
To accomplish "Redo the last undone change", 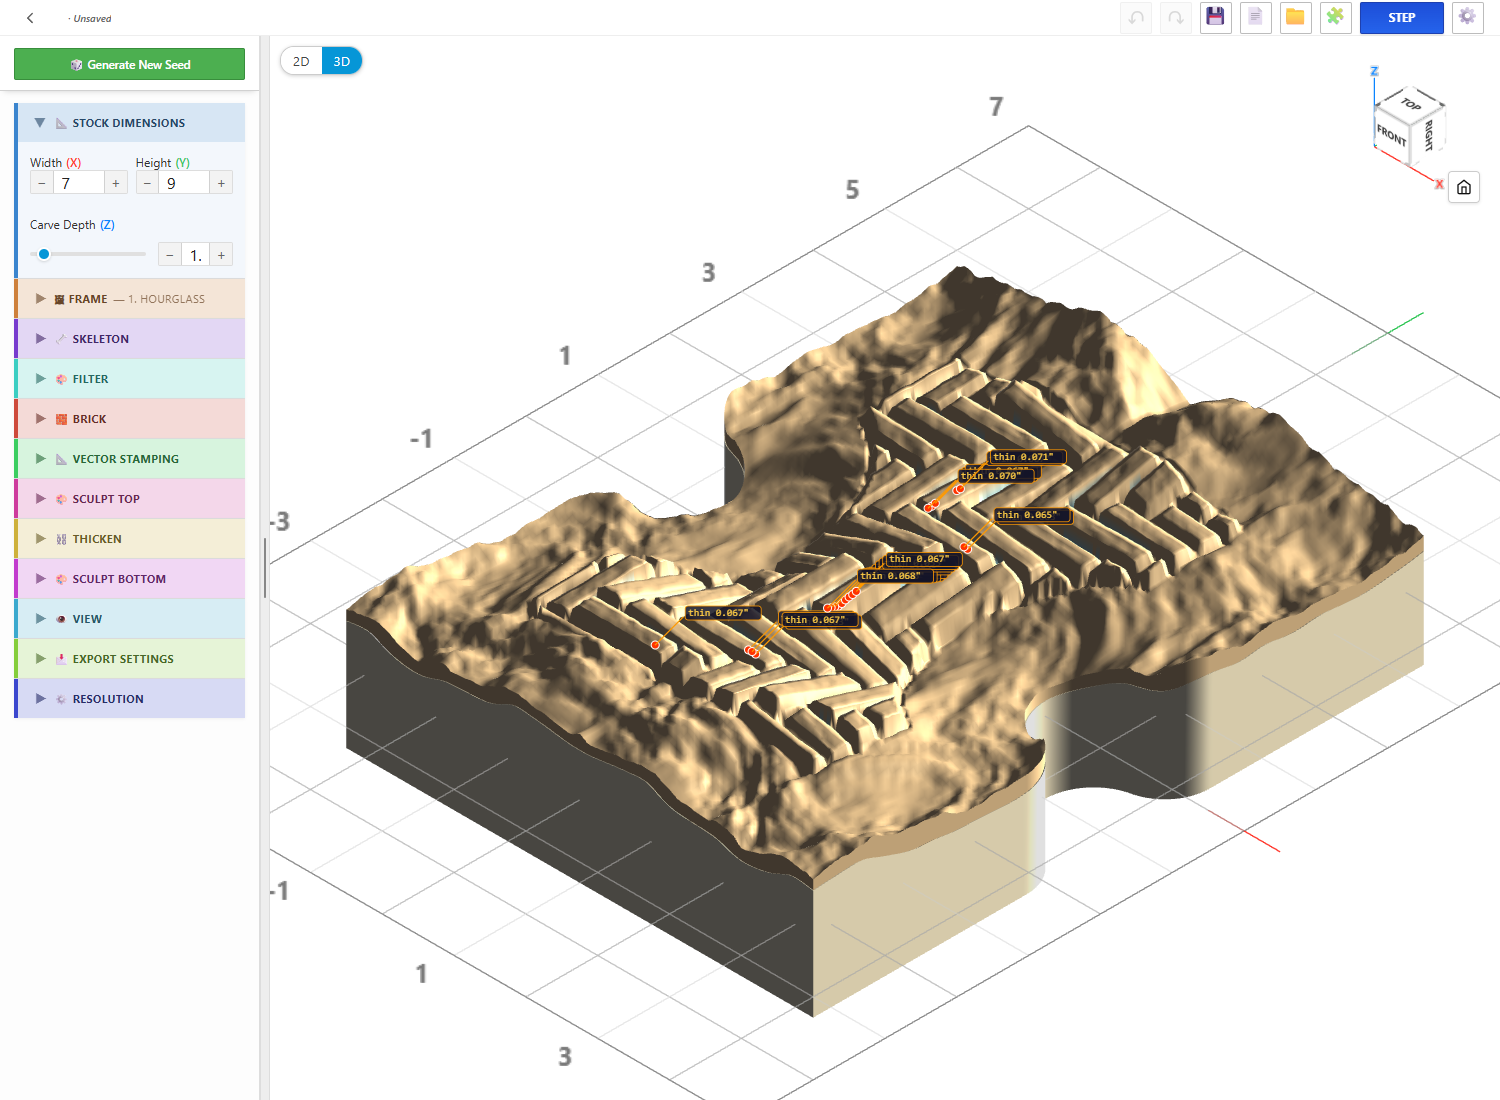I will [x=1176, y=17].
